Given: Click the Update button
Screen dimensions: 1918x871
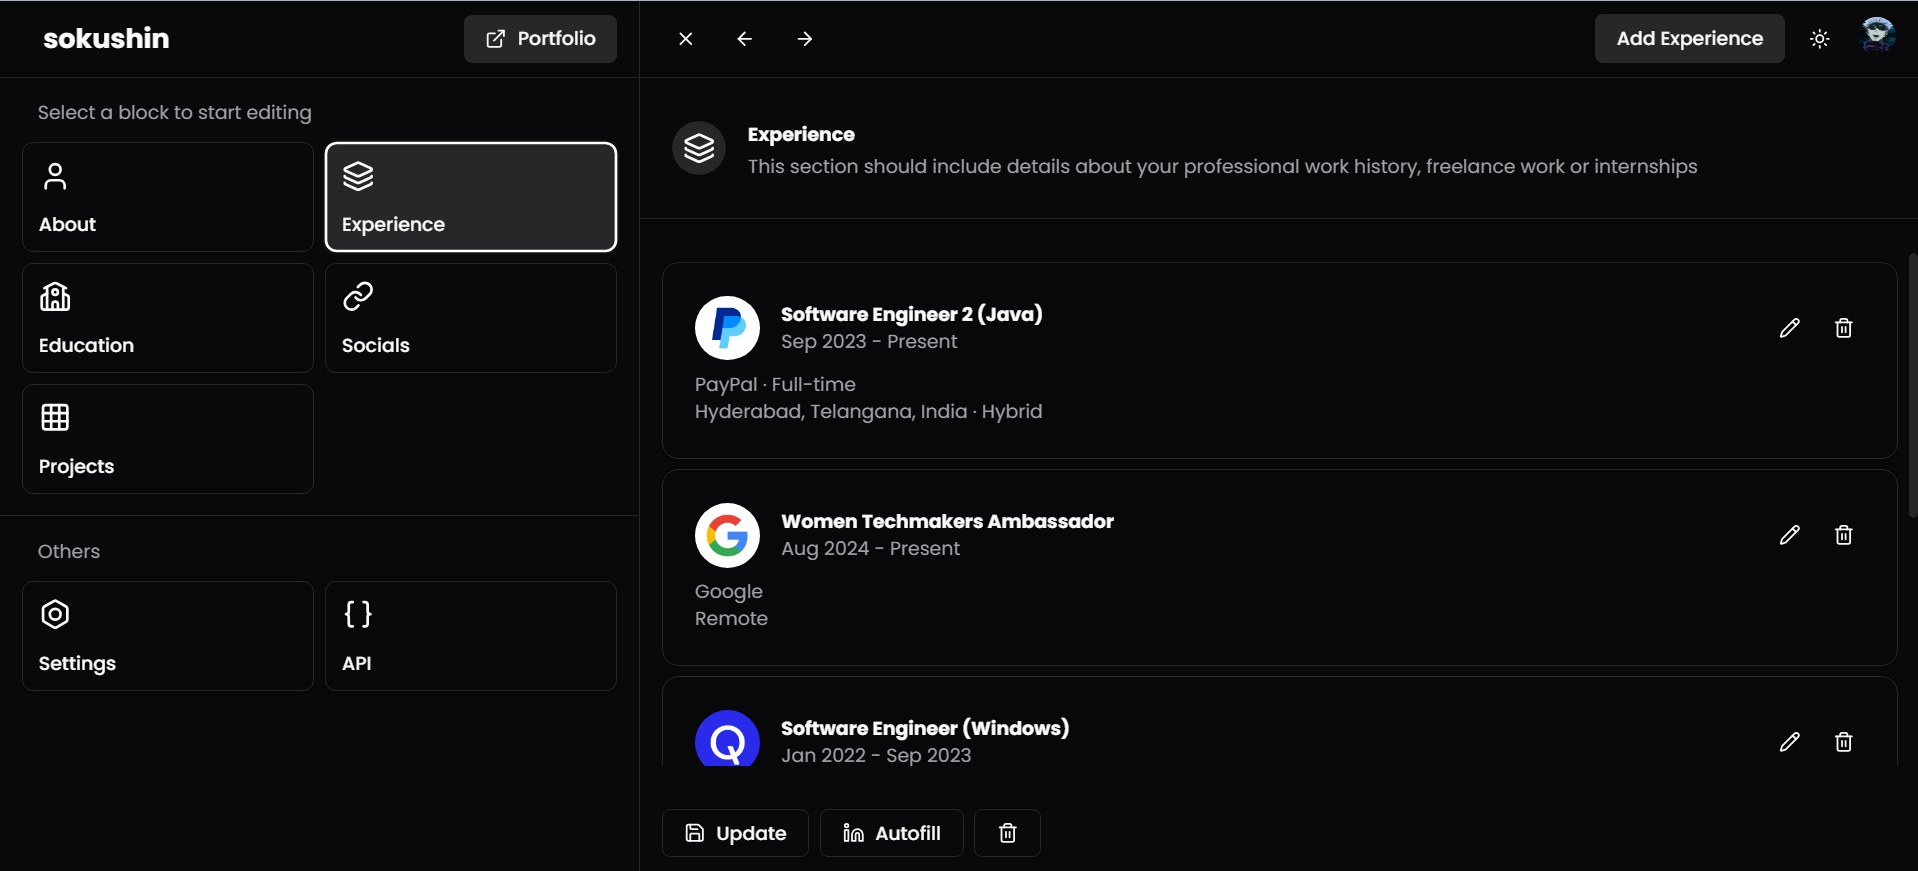Looking at the screenshot, I should [x=735, y=833].
